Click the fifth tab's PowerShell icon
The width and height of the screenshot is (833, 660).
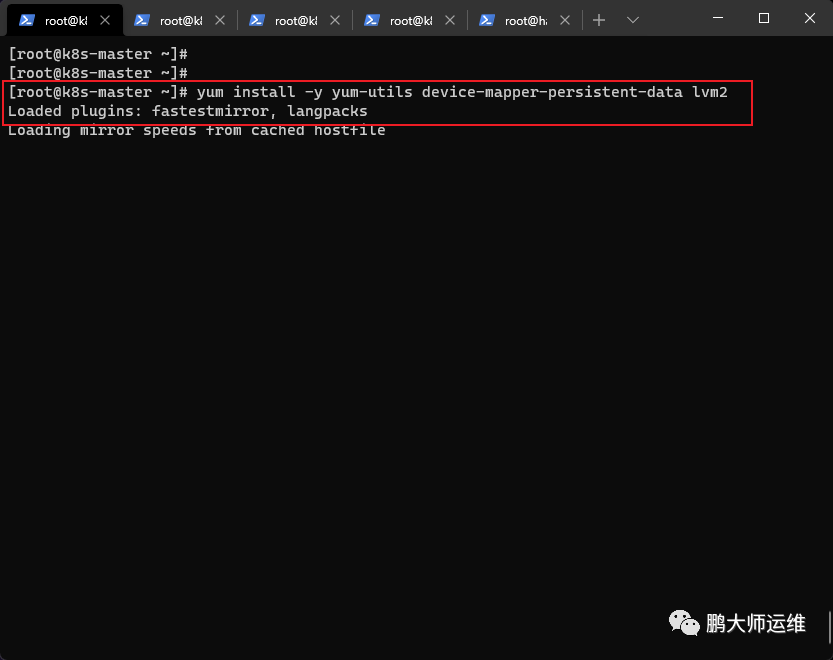coord(487,20)
